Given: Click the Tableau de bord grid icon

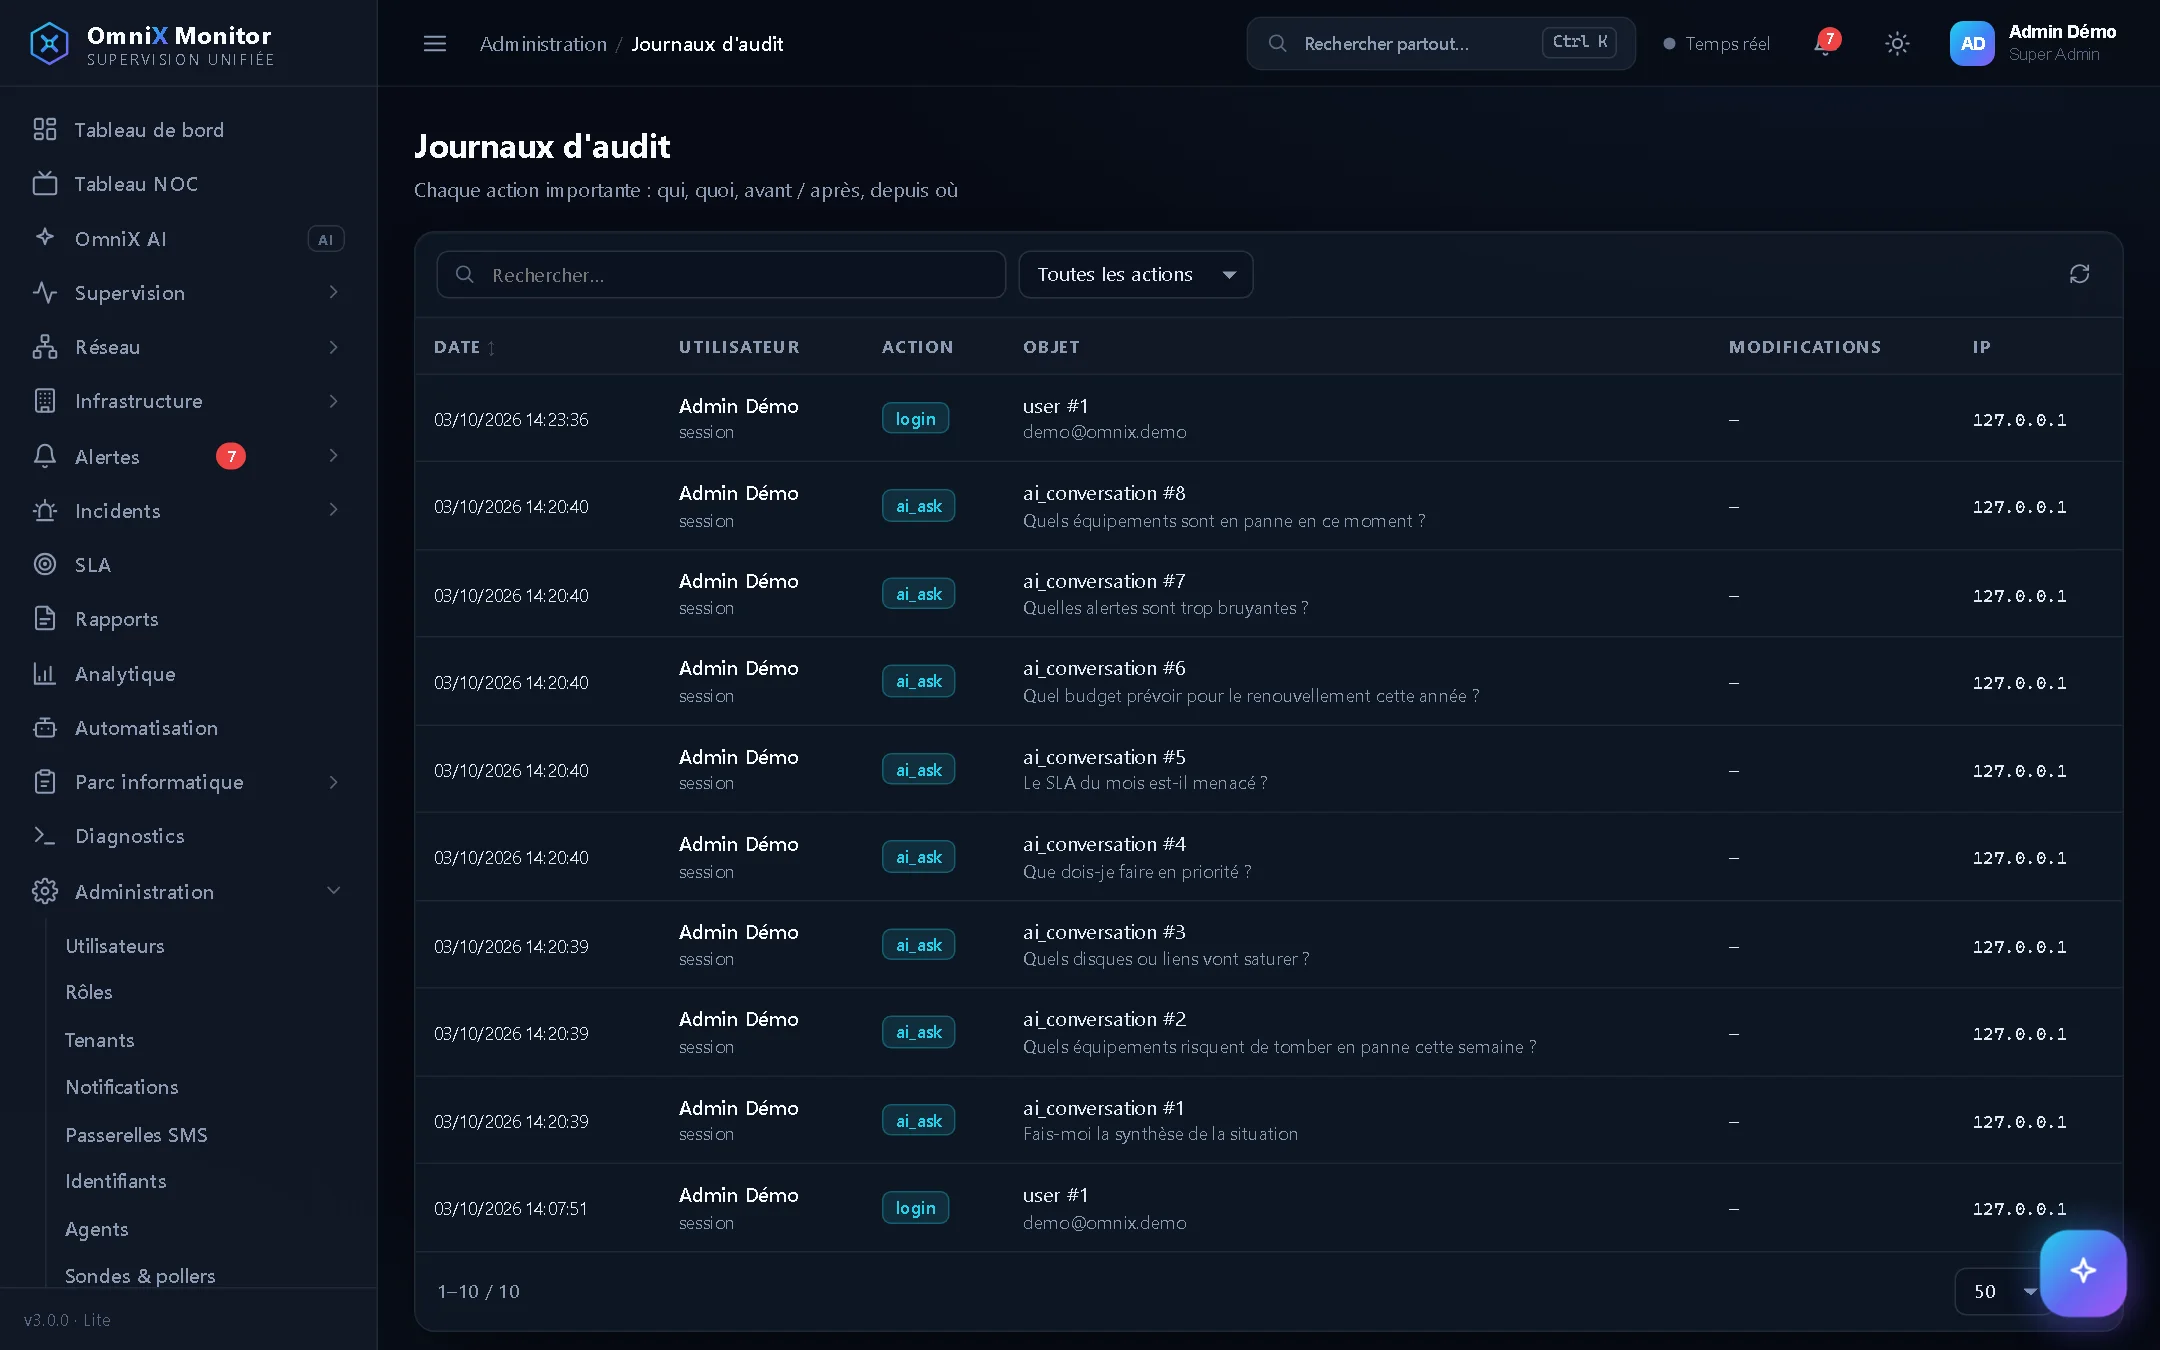Looking at the screenshot, I should click(x=45, y=129).
